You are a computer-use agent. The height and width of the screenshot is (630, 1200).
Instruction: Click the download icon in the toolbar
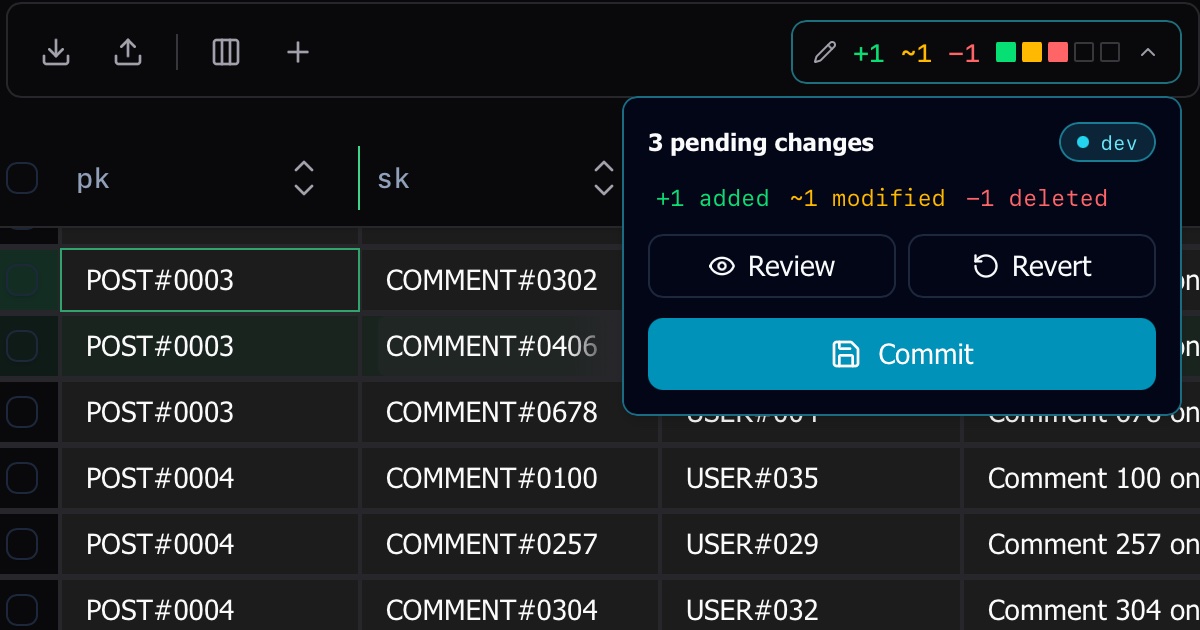click(x=56, y=52)
